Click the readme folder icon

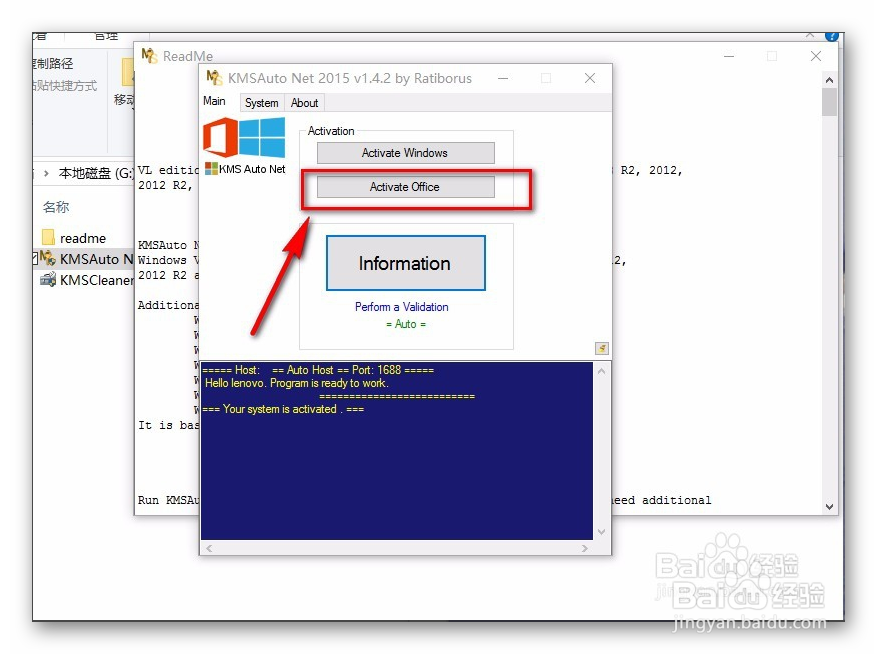coord(48,238)
